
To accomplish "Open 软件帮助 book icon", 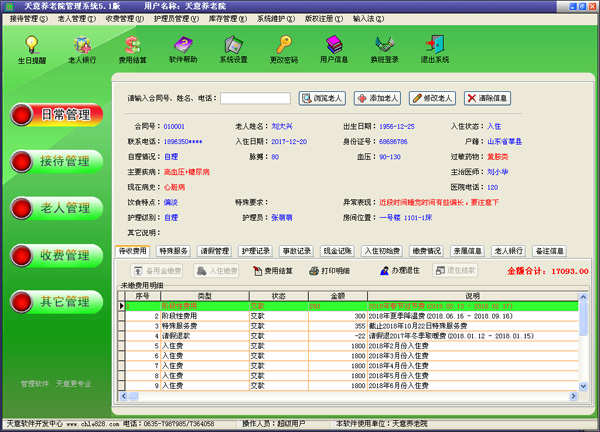I will click(x=183, y=47).
